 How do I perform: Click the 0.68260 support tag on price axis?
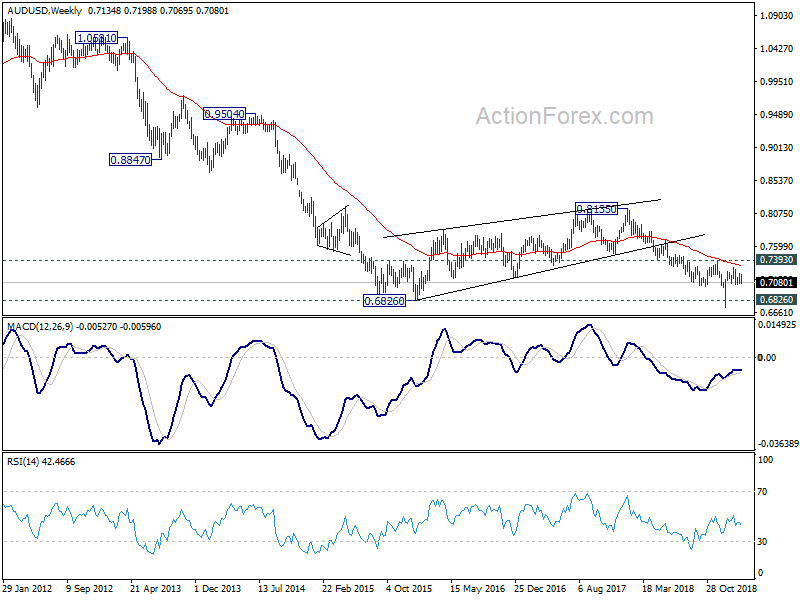click(x=776, y=299)
